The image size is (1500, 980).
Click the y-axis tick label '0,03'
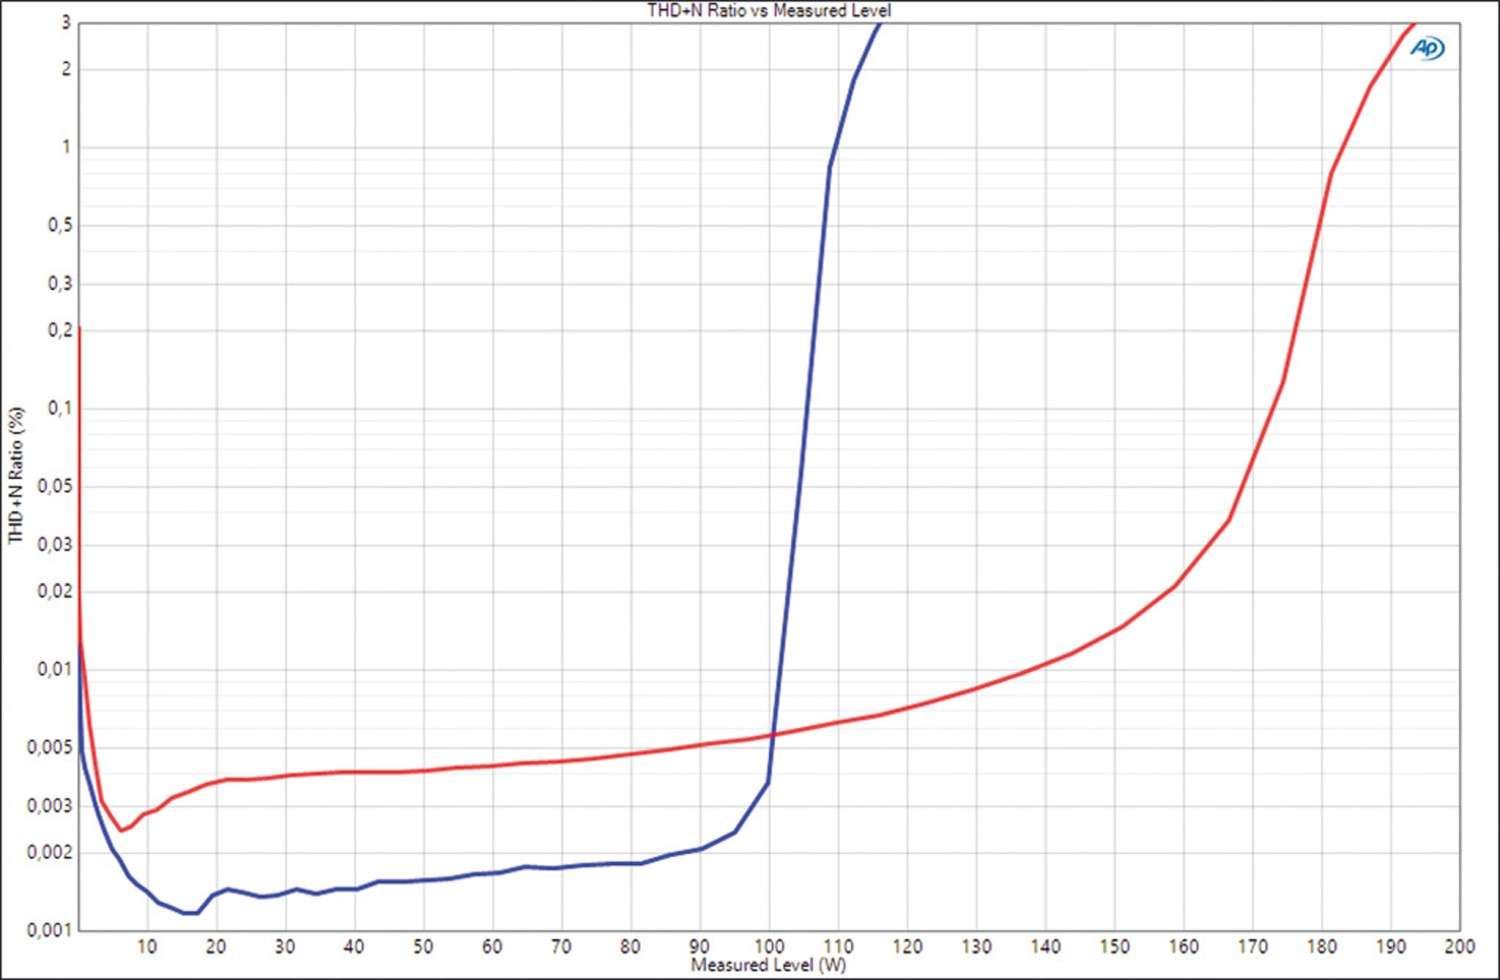click(55, 545)
